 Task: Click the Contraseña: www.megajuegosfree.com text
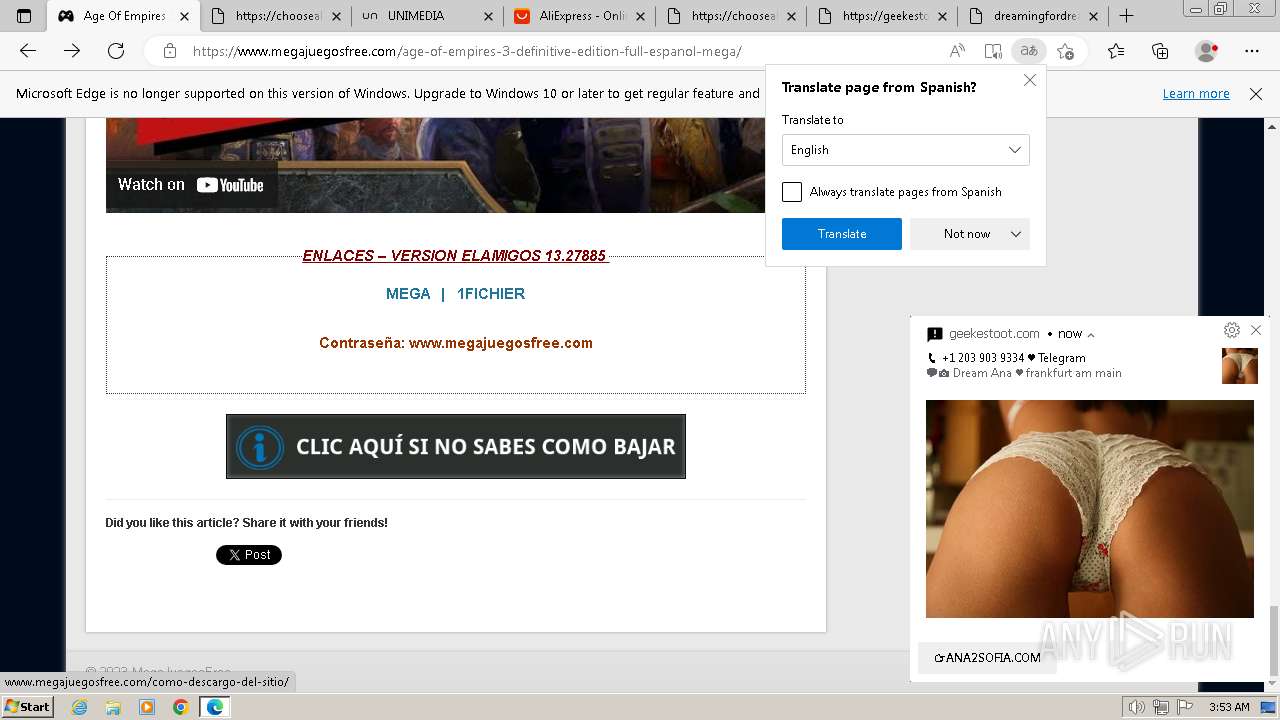coord(456,343)
